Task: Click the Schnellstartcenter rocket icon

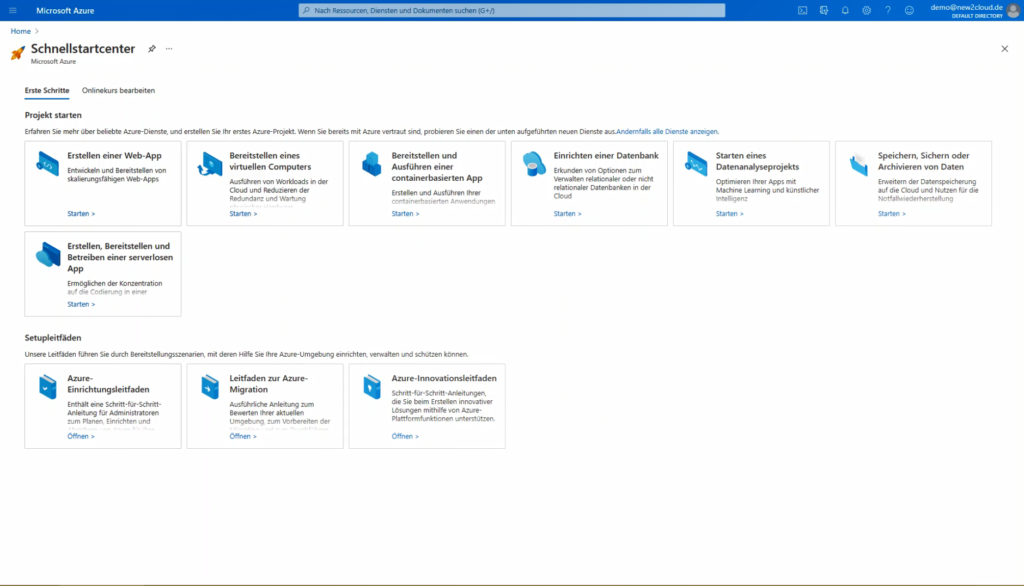Action: click(18, 53)
